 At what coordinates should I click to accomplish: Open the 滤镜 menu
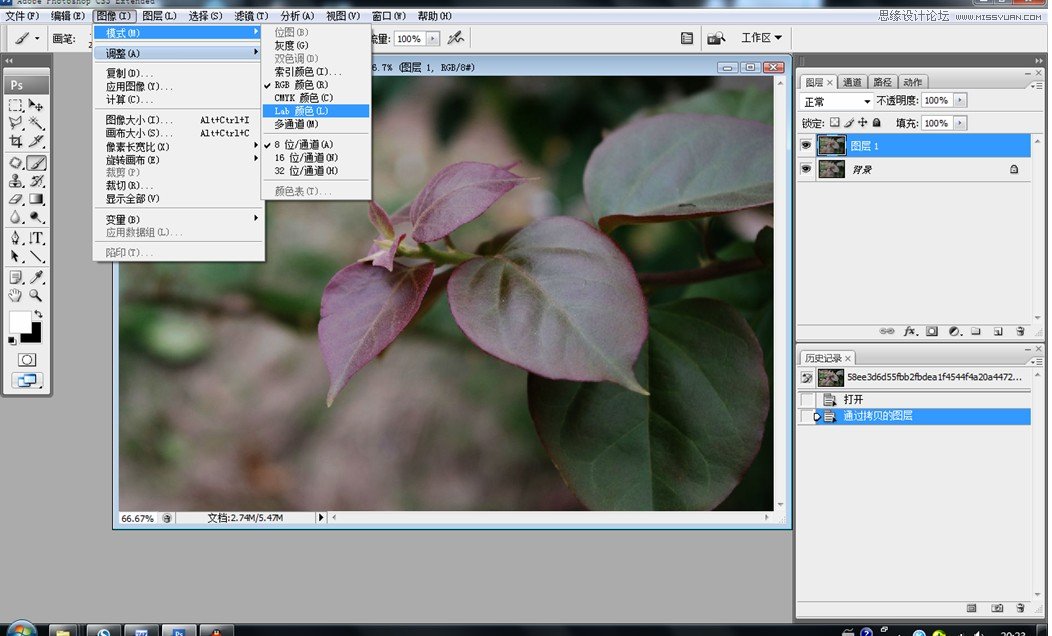point(251,16)
